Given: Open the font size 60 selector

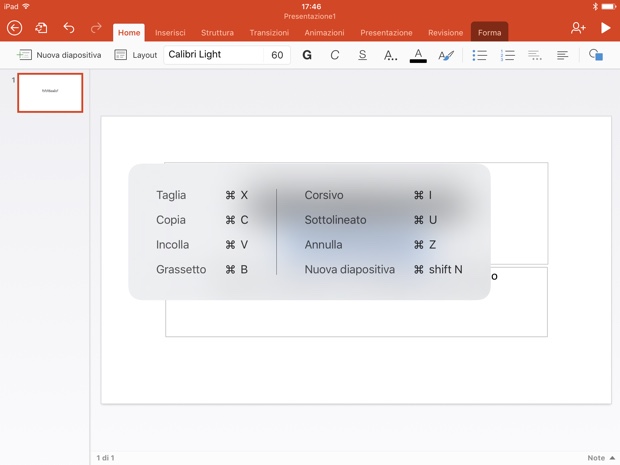Looking at the screenshot, I should pos(277,55).
